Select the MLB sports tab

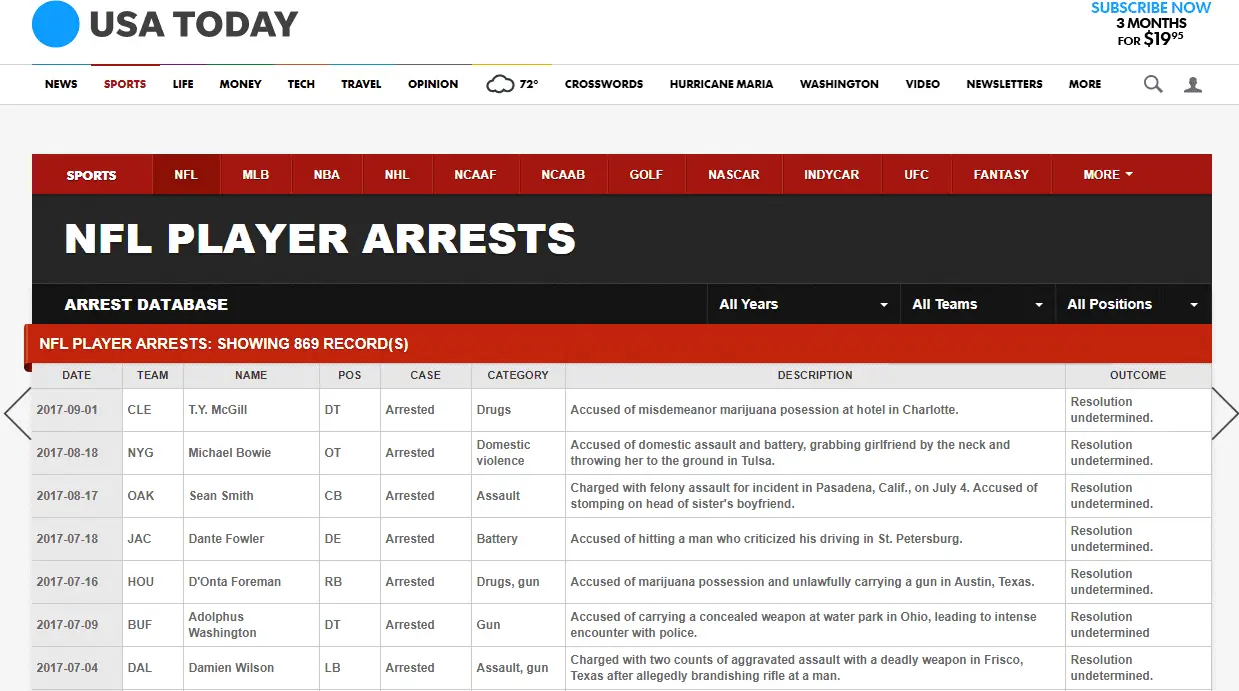[256, 174]
